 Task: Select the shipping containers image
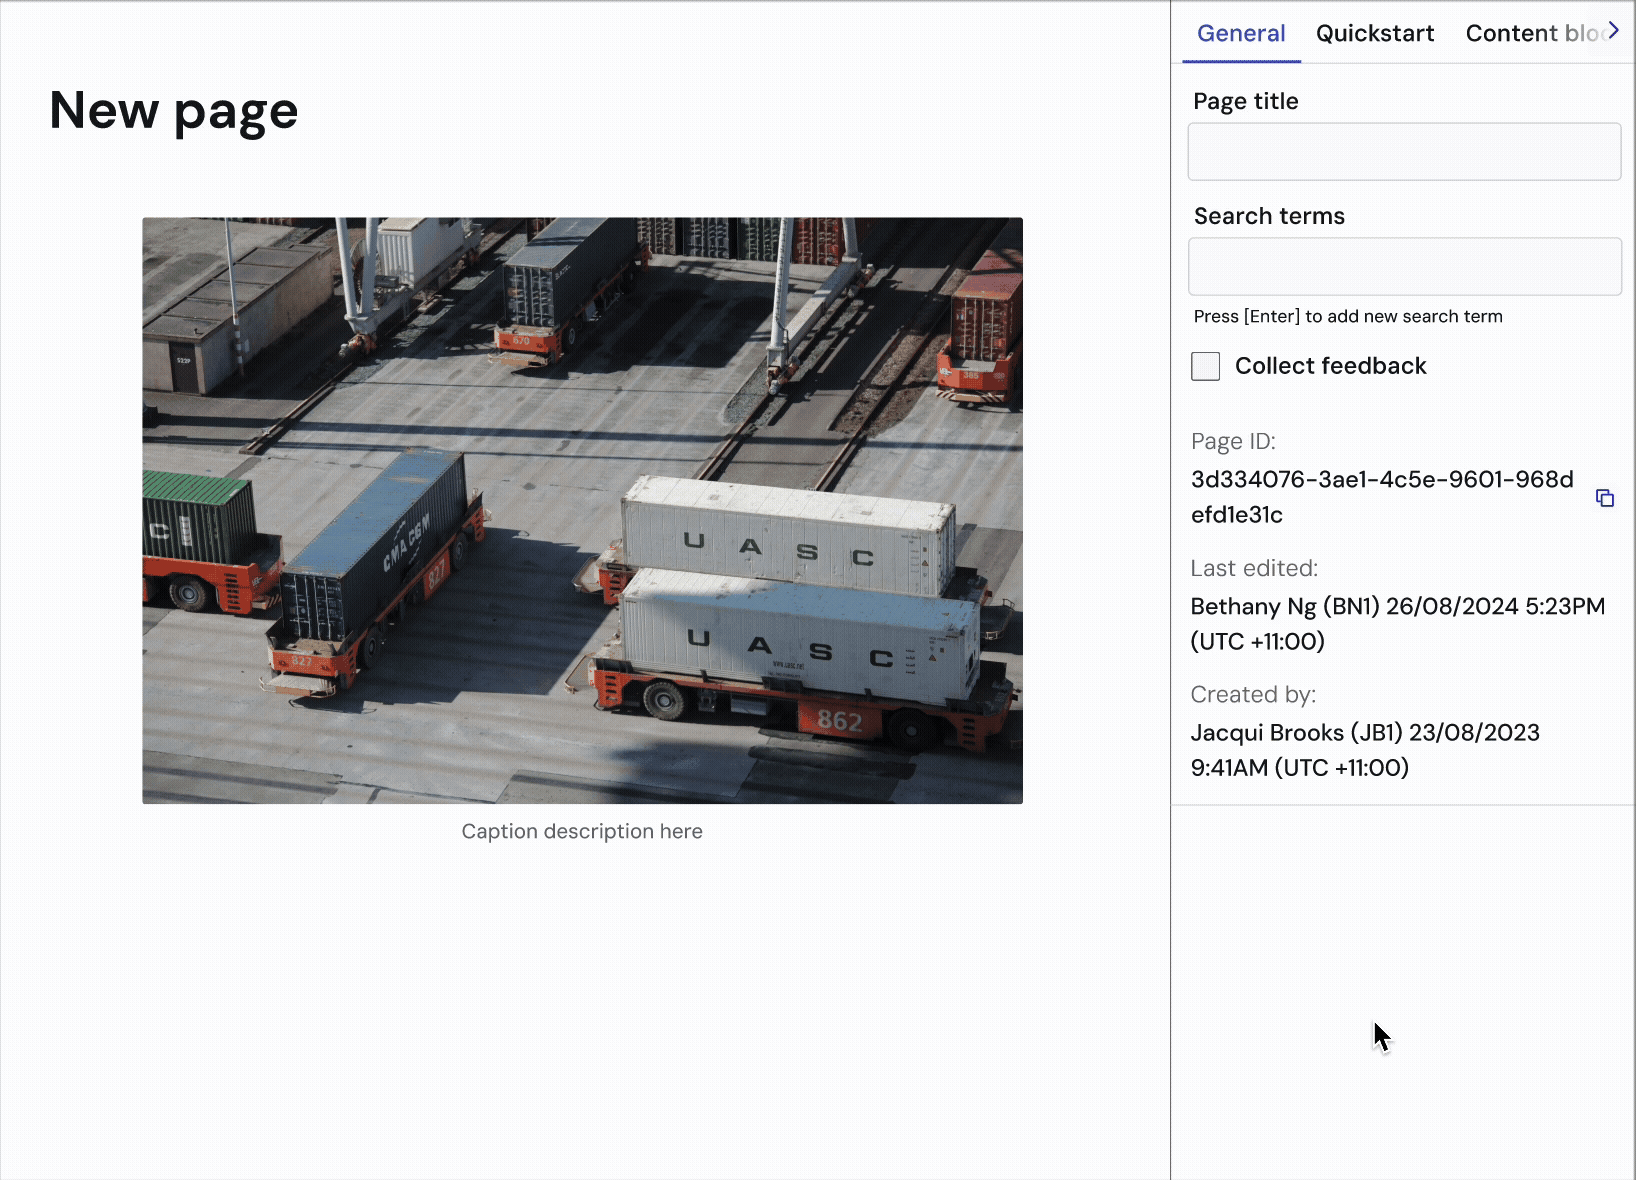click(582, 510)
